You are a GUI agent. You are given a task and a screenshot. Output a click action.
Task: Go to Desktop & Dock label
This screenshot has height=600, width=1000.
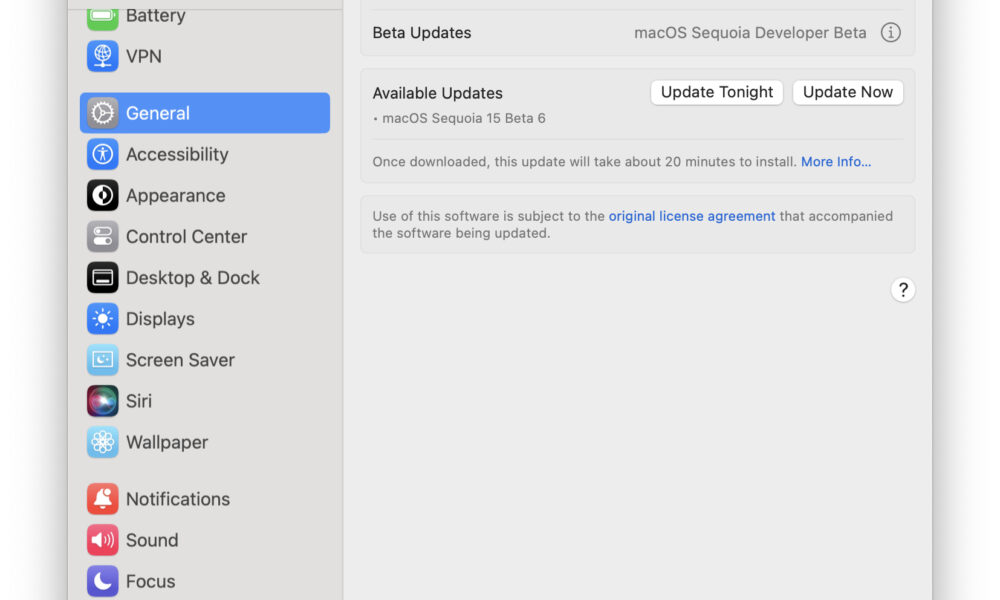tap(193, 277)
